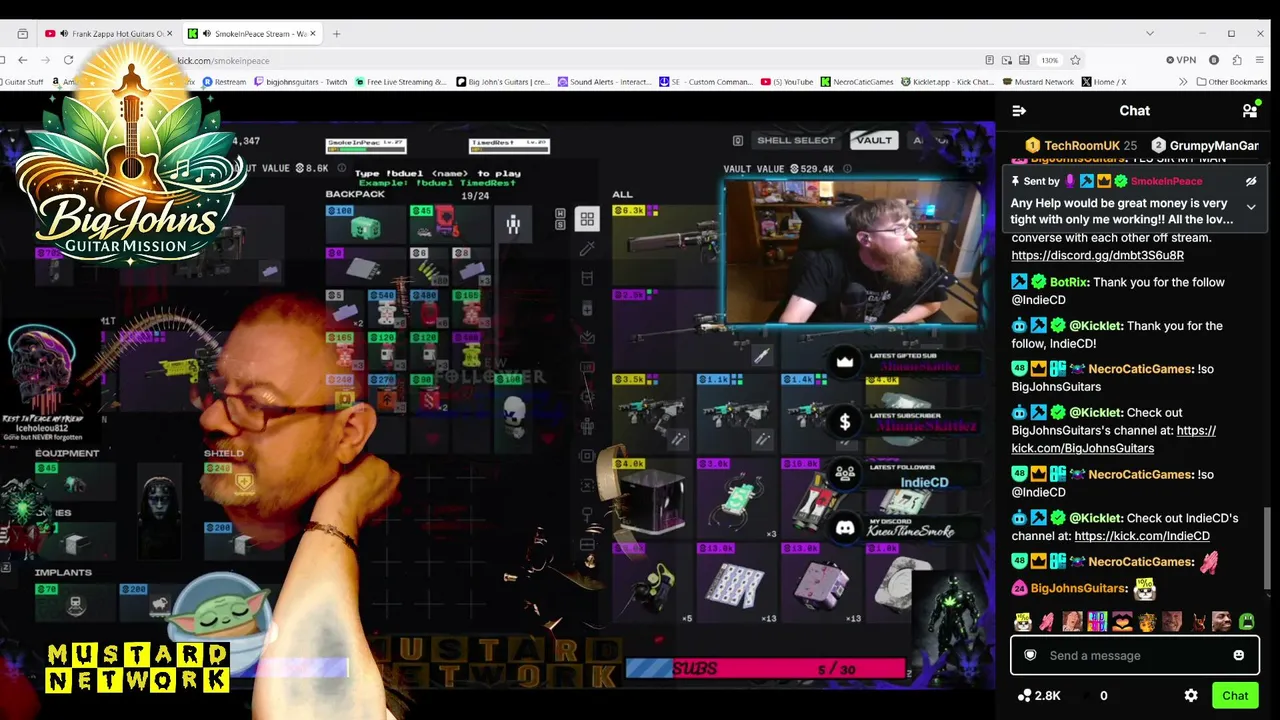This screenshot has width=1280, height=720.
Task: Open the Big John's Guitars bookmark
Action: [502, 82]
